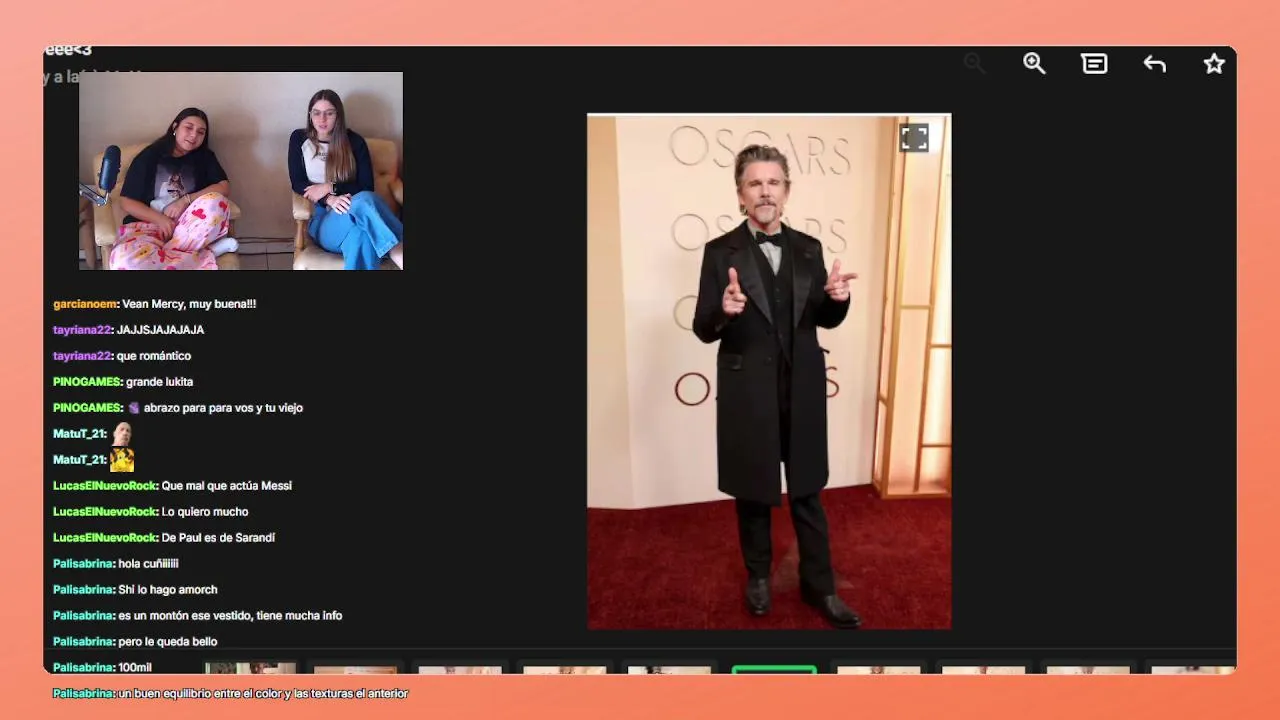The image size is (1280, 720).
Task: Click 'abrazo para para vos y tu viejo'
Action: tap(223, 408)
